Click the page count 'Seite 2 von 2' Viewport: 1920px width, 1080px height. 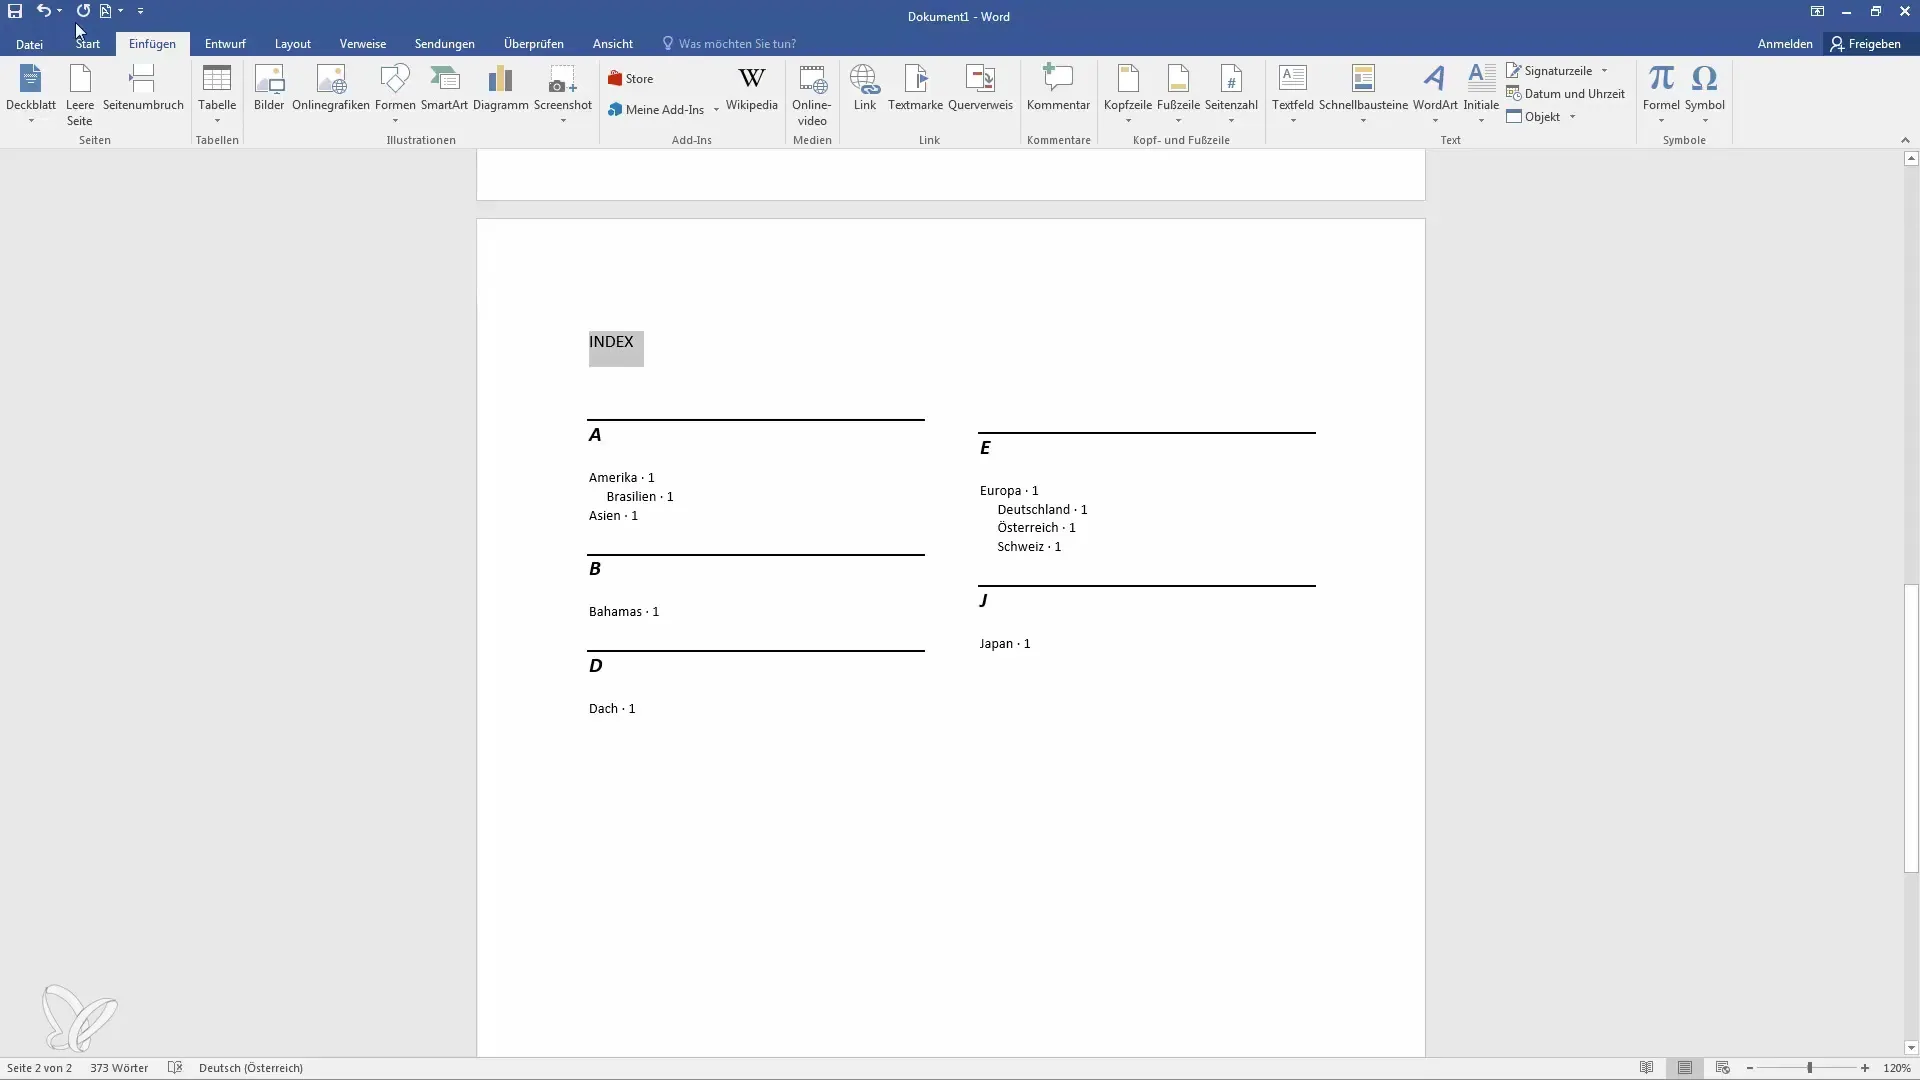tap(40, 1068)
